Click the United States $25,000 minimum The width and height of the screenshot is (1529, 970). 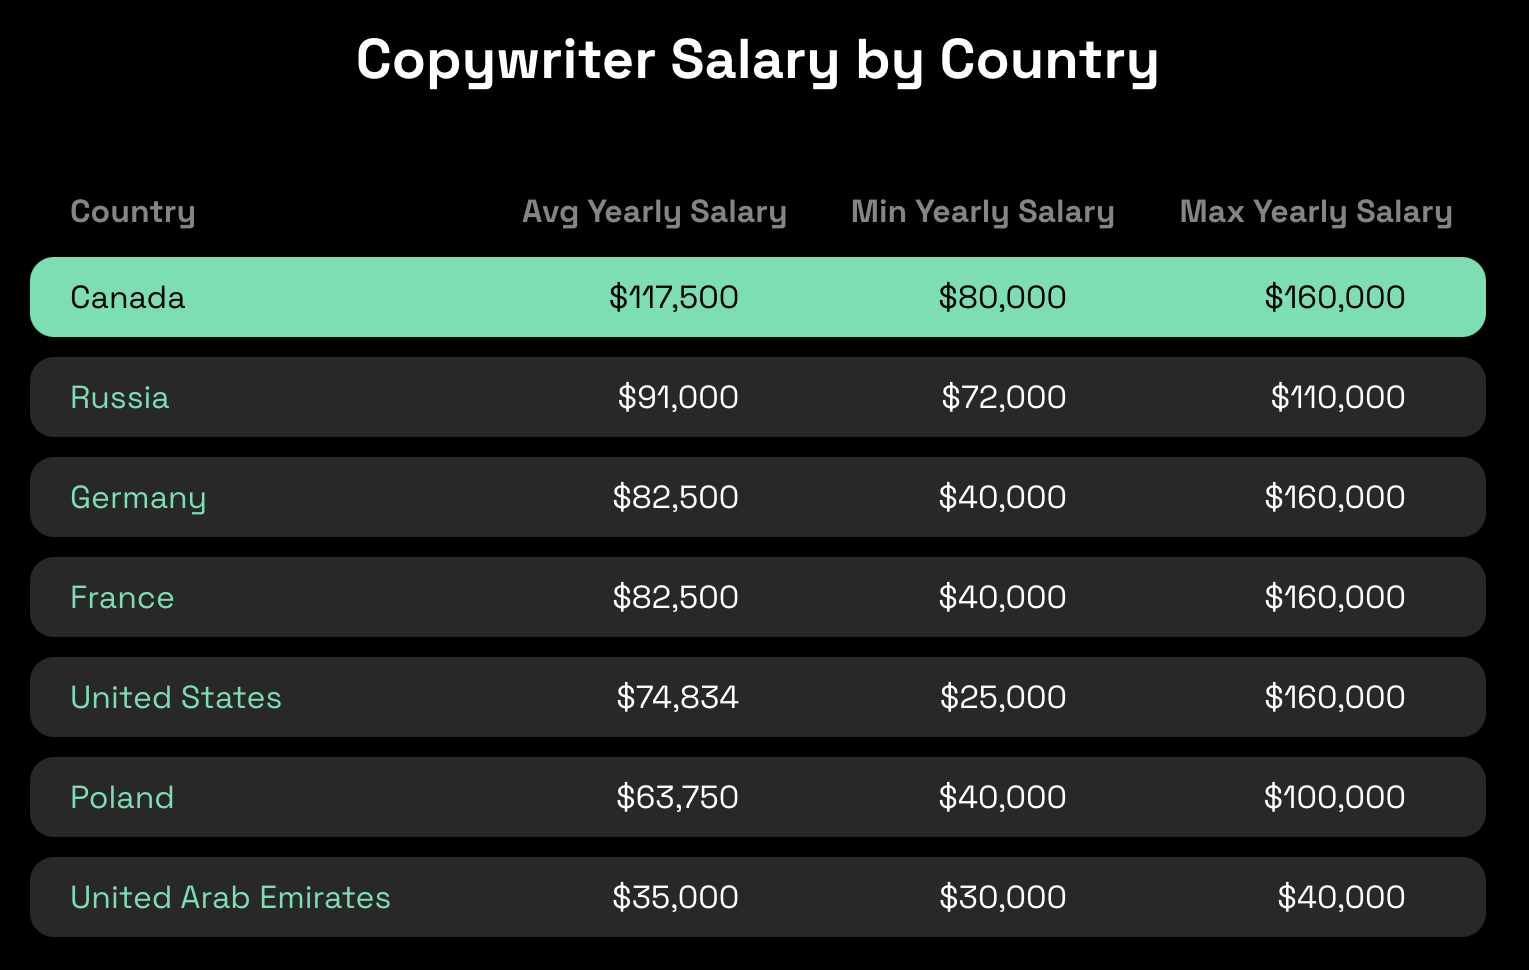(x=1002, y=698)
